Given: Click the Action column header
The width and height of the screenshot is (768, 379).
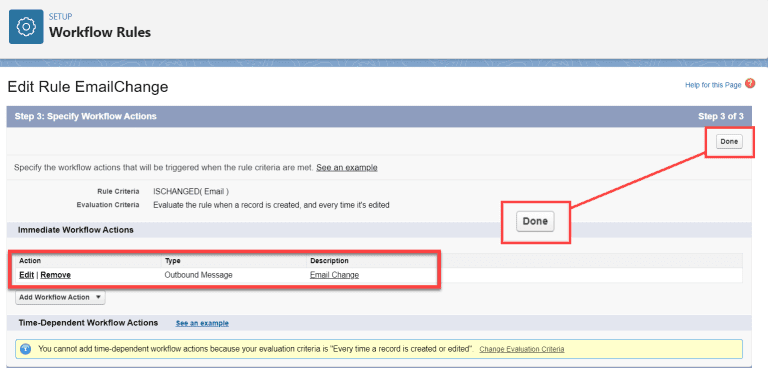Looking at the screenshot, I should [x=30, y=261].
